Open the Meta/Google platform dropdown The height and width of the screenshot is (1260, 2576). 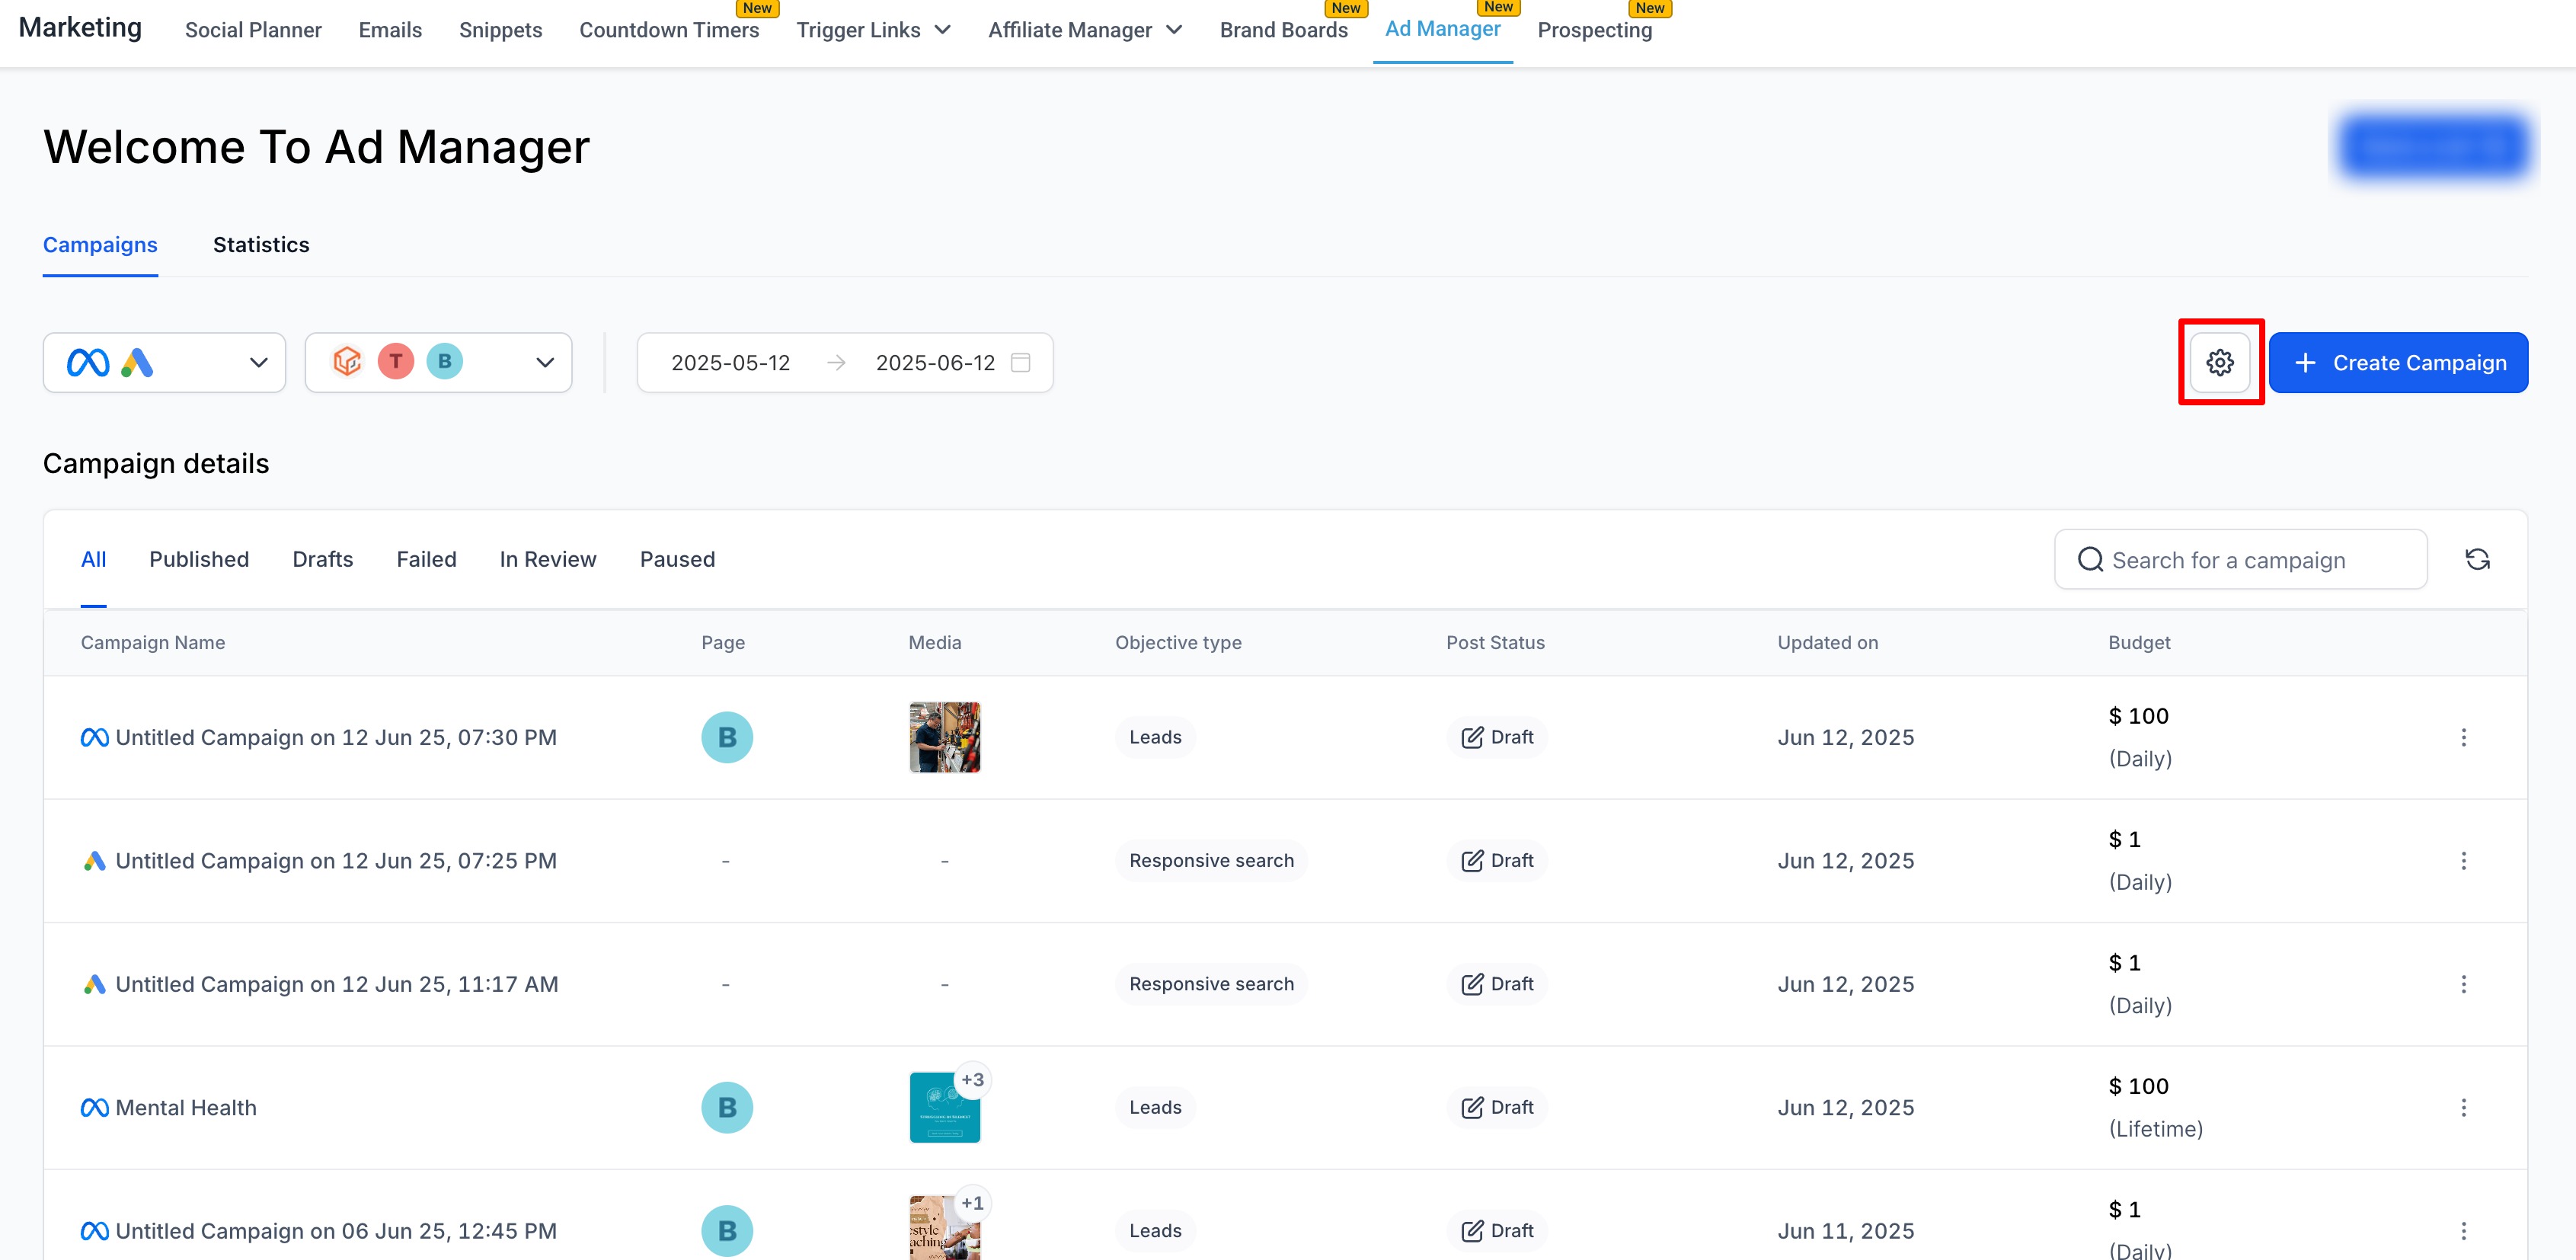point(164,362)
